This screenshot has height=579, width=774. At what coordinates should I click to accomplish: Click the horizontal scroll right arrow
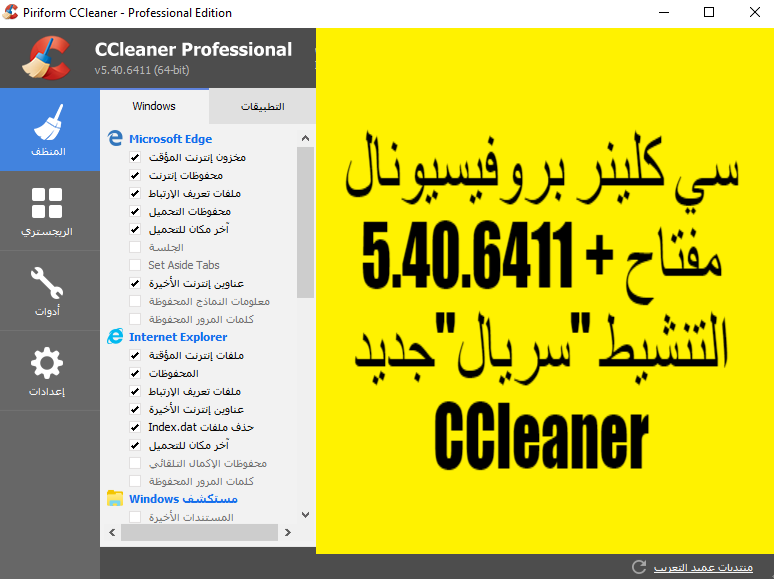[288, 533]
